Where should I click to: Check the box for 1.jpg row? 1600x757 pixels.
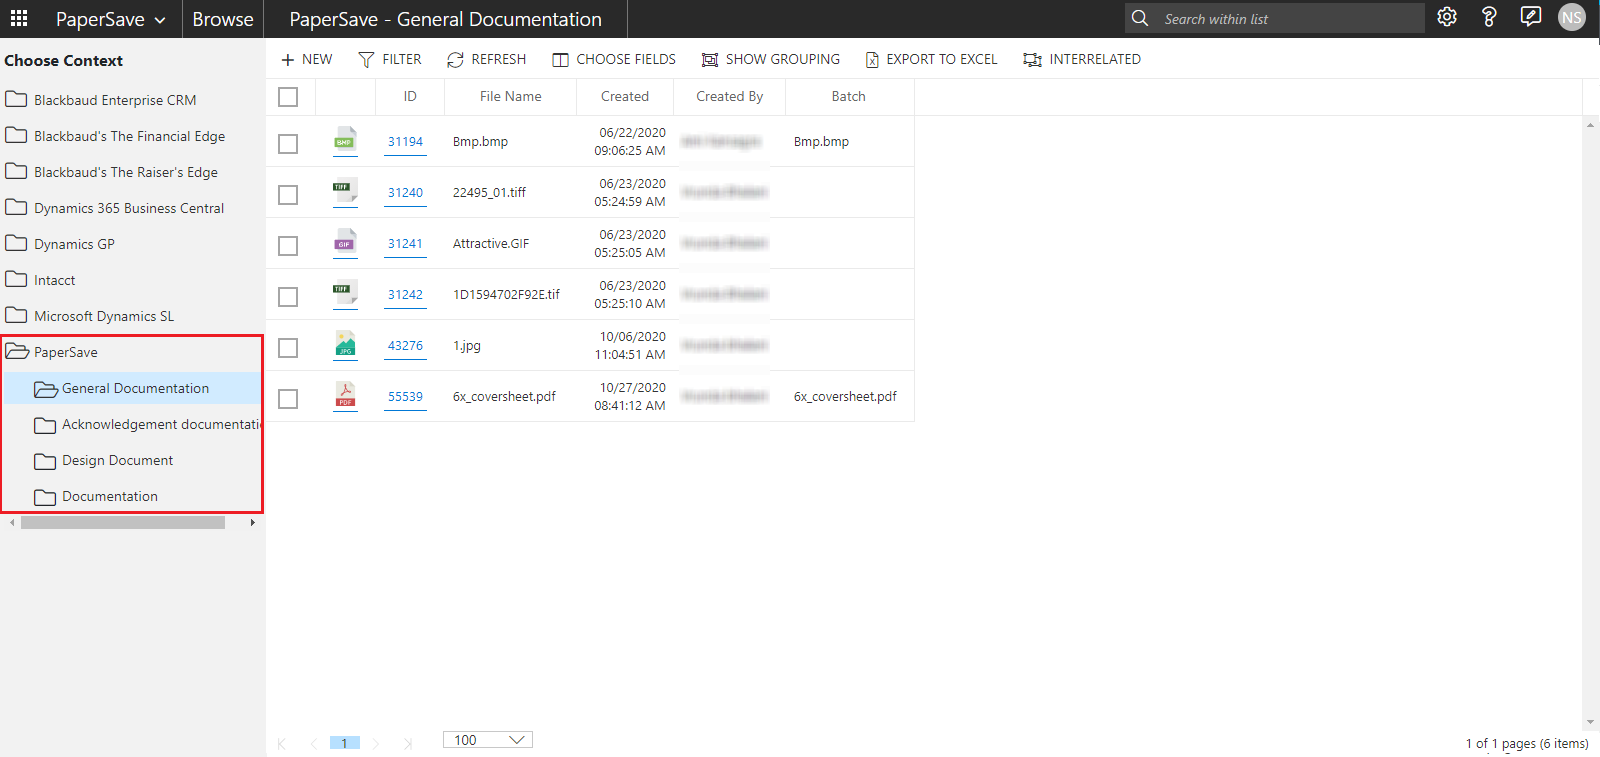point(288,348)
